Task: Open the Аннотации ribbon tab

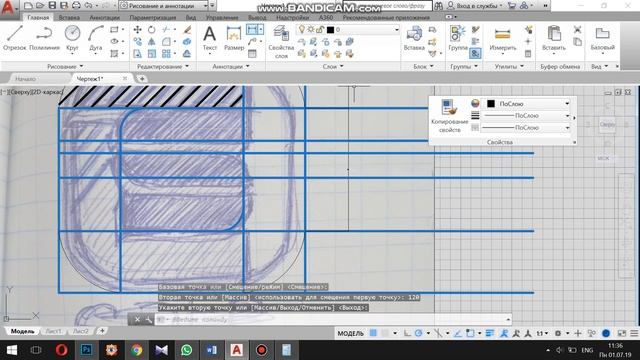Action: click(104, 18)
